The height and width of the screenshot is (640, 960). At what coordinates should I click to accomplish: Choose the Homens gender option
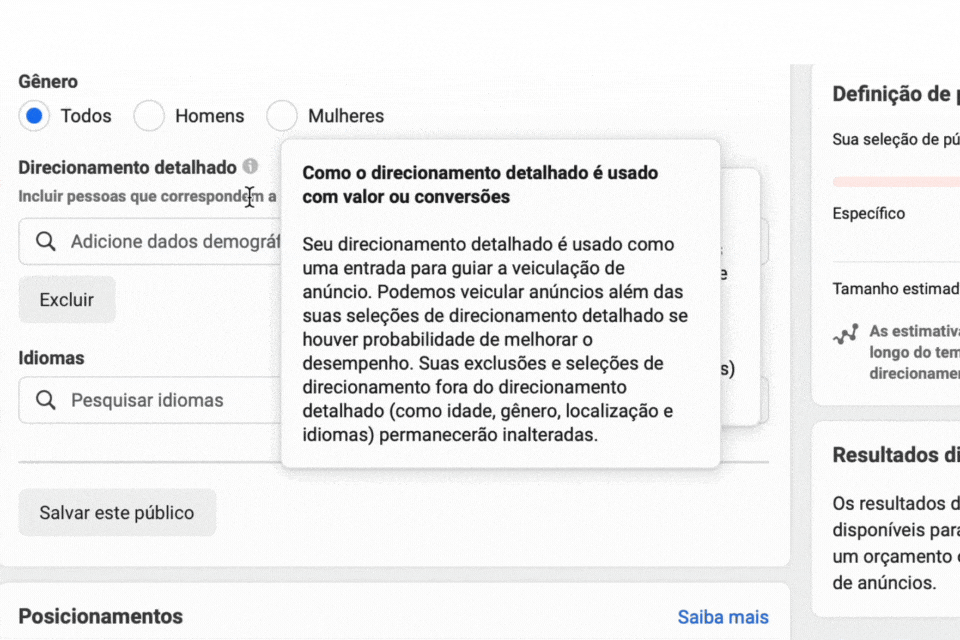click(x=149, y=116)
